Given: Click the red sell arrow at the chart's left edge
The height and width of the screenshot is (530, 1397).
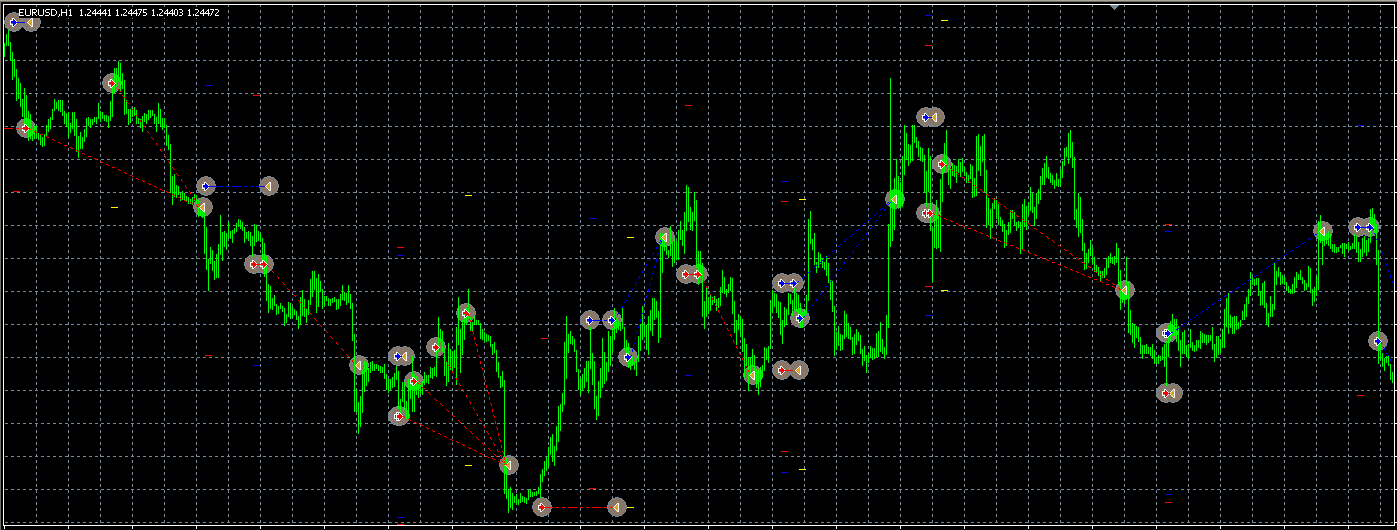Looking at the screenshot, I should [x=25, y=128].
